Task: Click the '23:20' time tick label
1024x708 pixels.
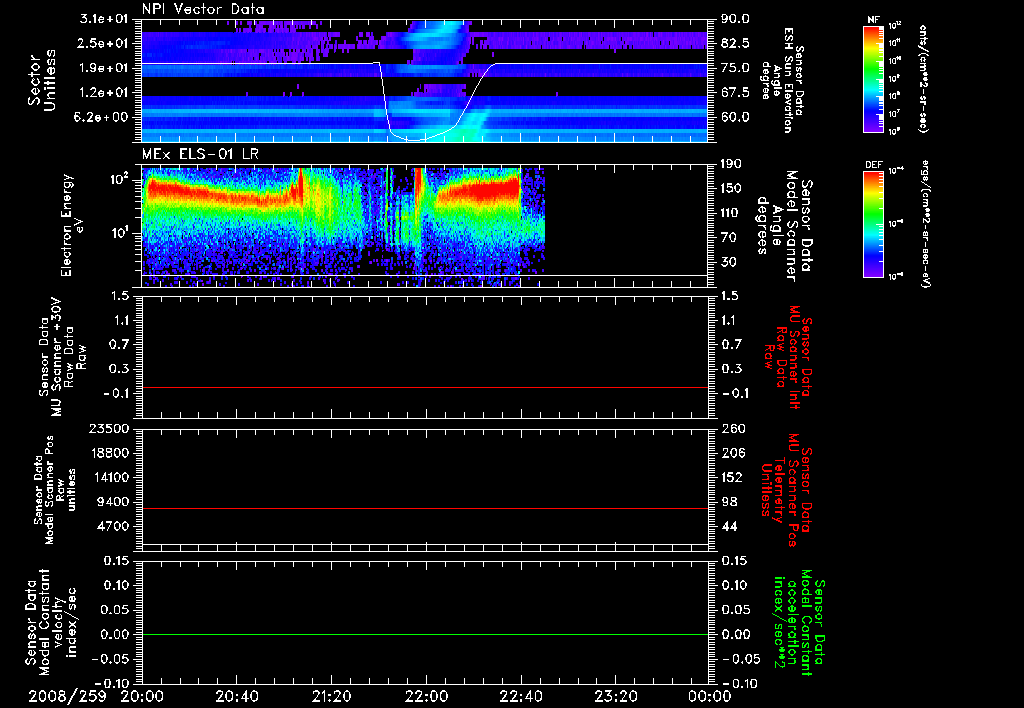Action: coord(615,696)
